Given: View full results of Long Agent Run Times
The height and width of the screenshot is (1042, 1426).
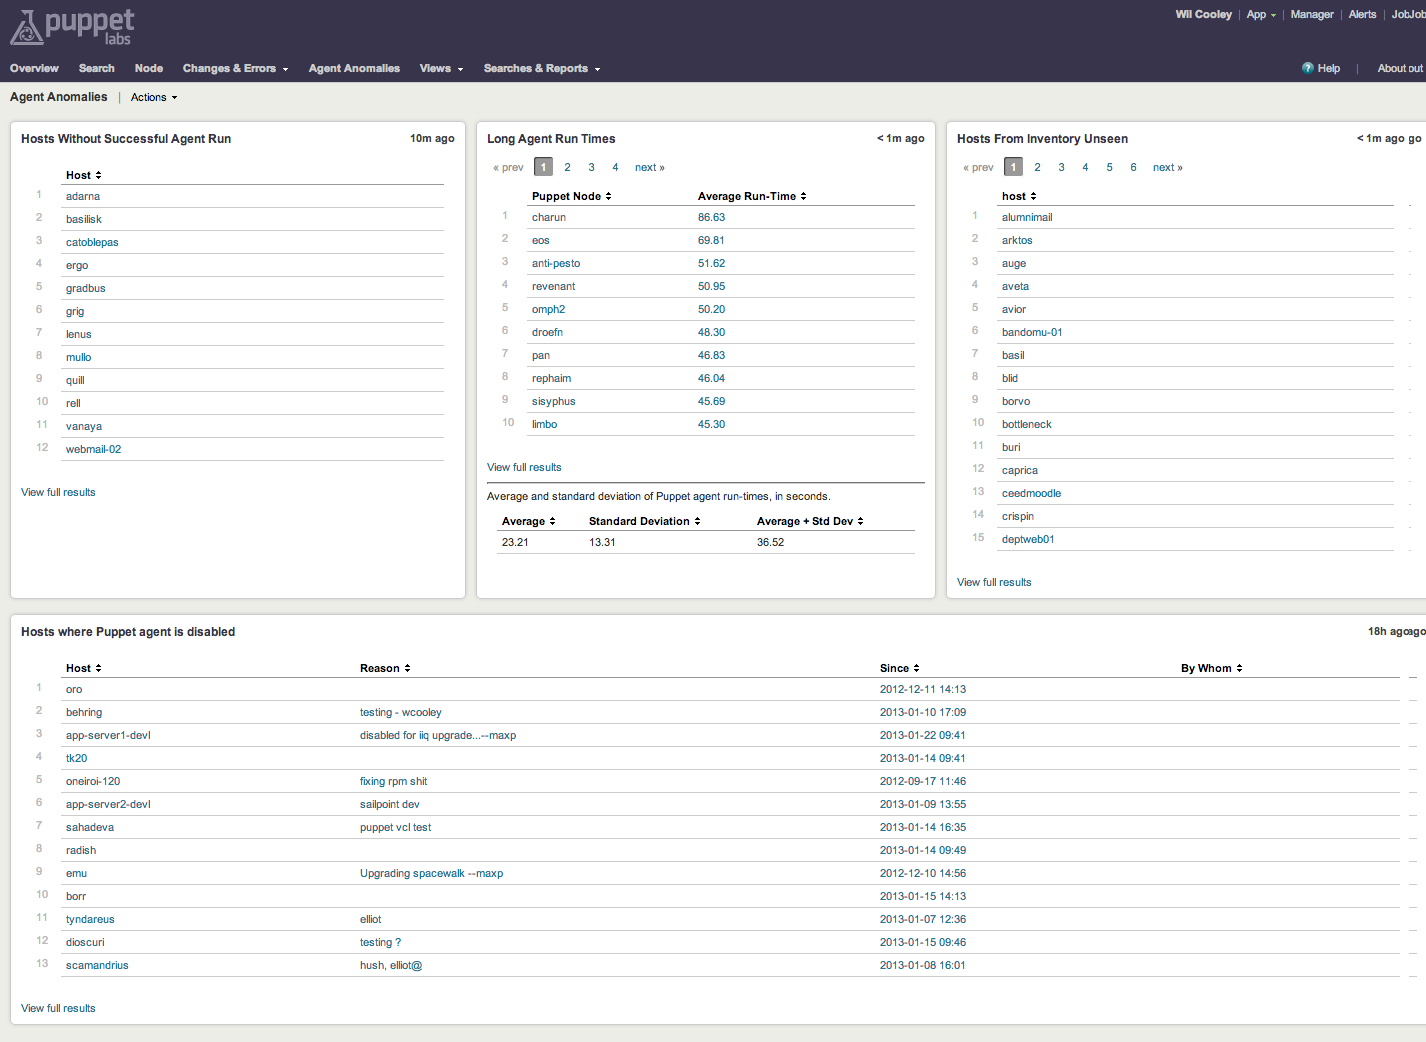Looking at the screenshot, I should [524, 467].
